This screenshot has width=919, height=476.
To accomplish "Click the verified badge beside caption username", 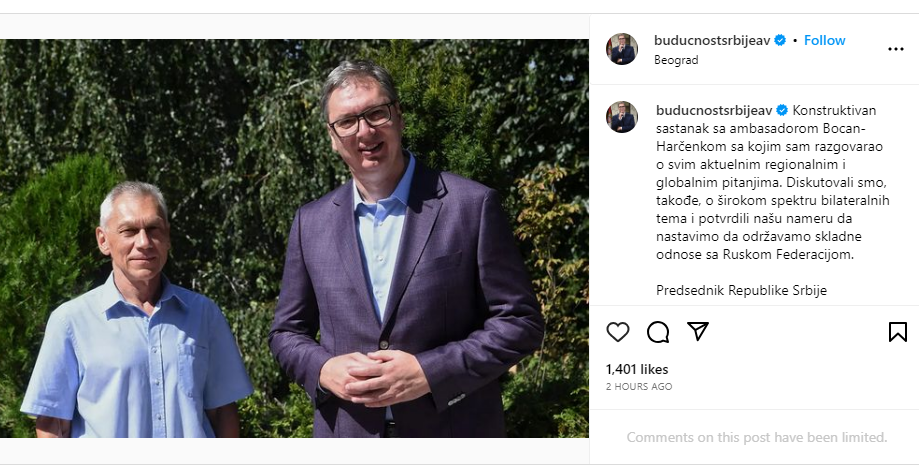I will pyautogui.click(x=782, y=110).
